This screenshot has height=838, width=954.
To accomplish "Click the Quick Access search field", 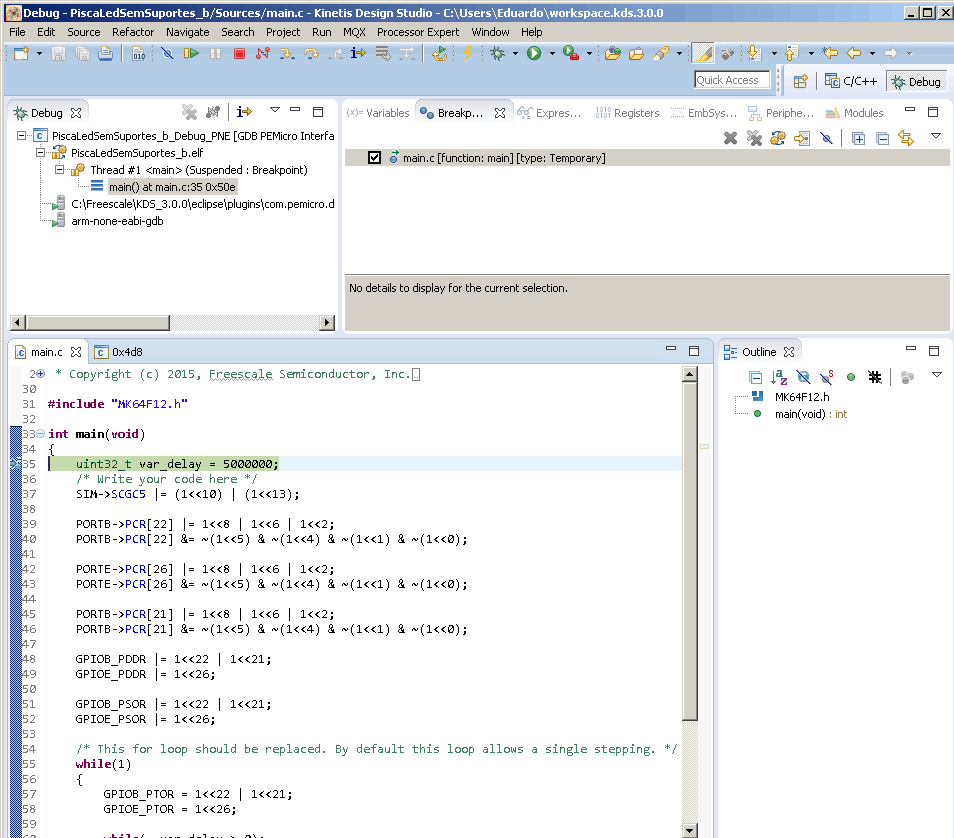I will [x=732, y=80].
